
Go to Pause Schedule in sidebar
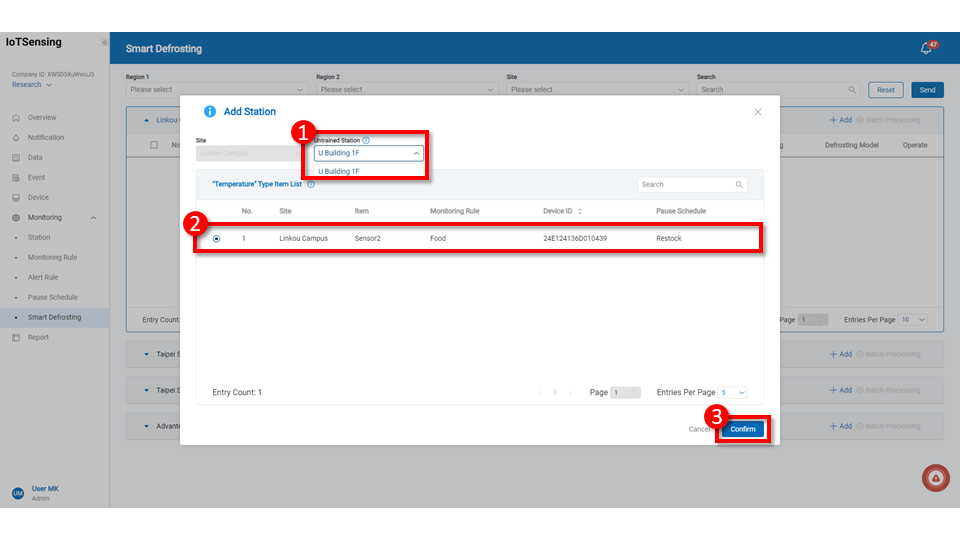pyautogui.click(x=52, y=297)
